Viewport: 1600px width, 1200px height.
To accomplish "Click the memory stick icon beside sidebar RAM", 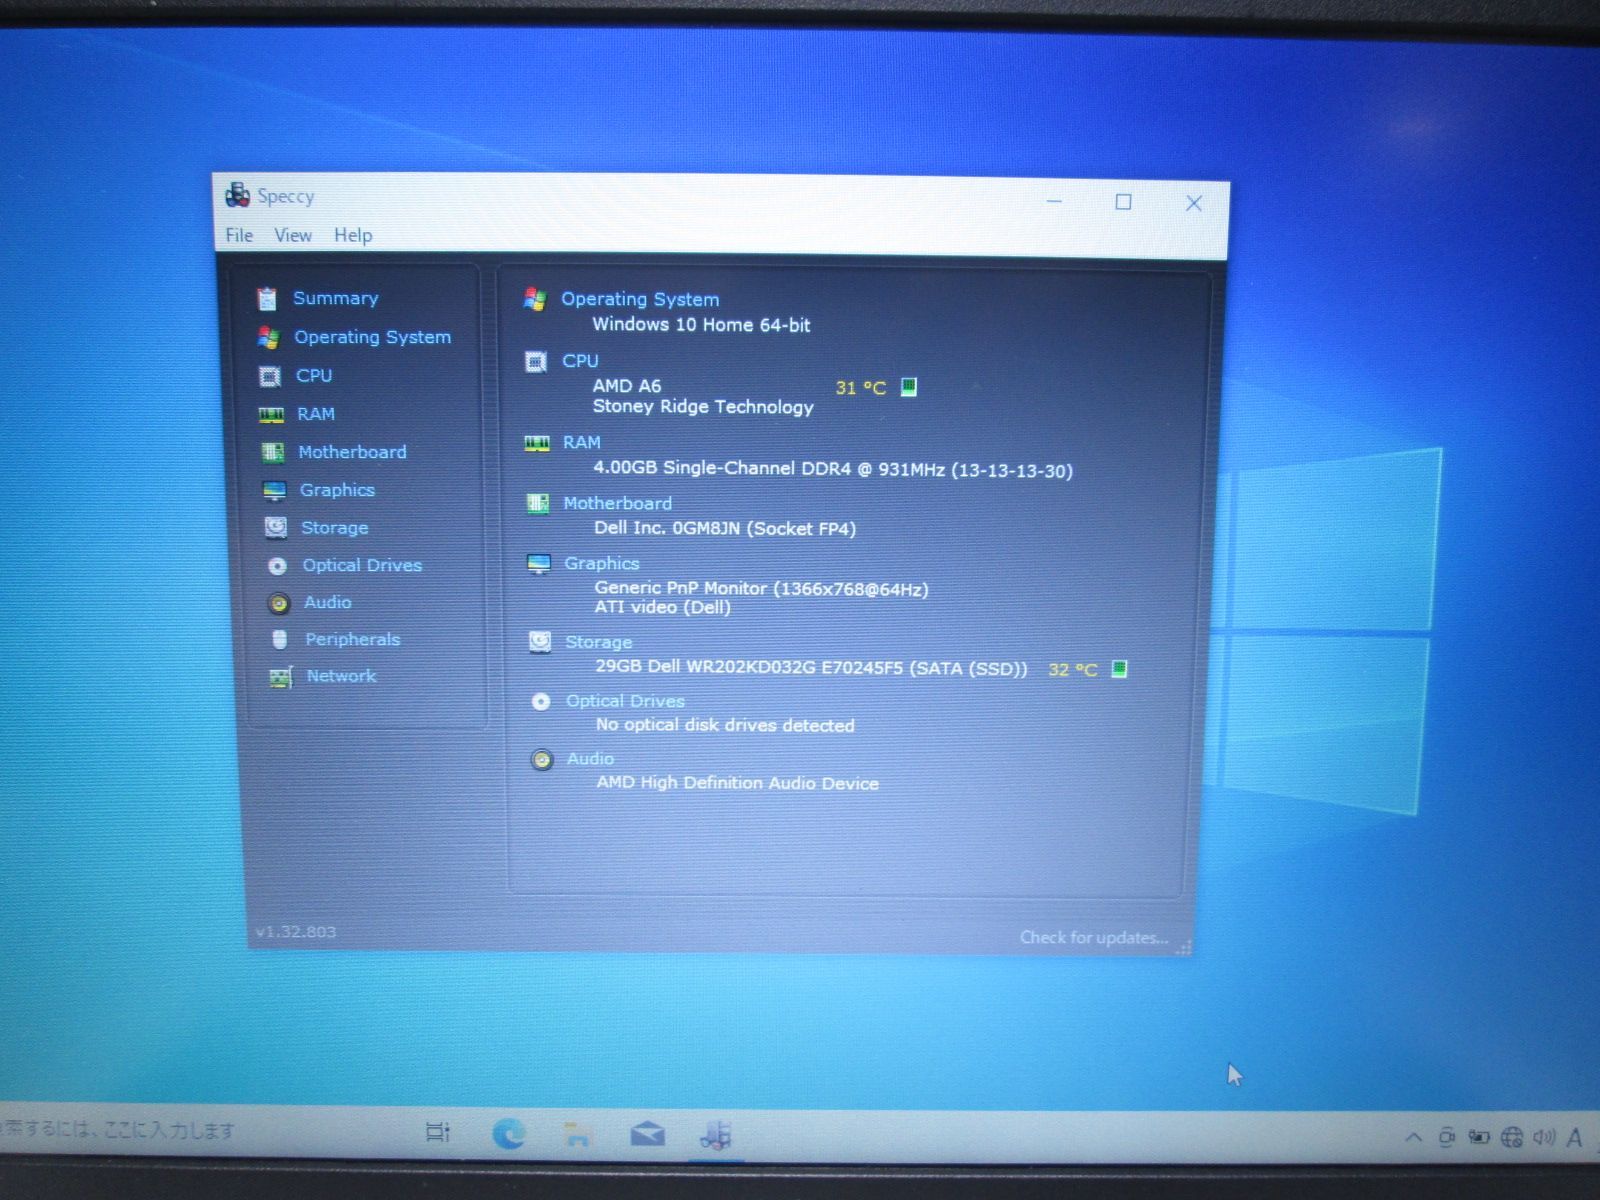I will (271, 414).
